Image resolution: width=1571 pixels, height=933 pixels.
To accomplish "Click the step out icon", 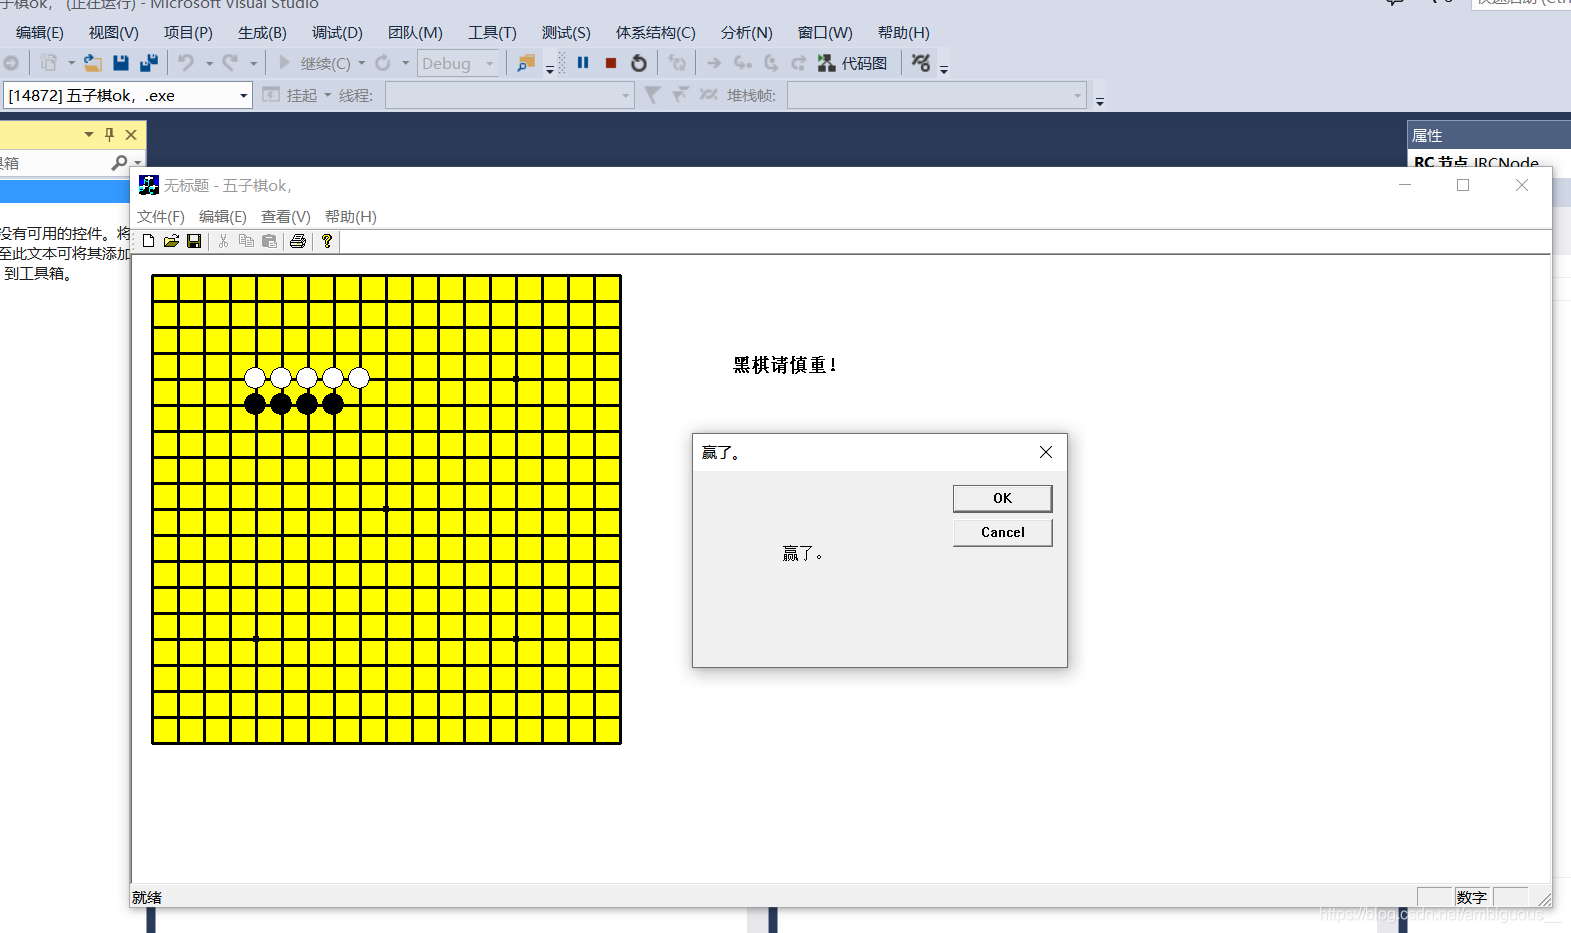I will (798, 63).
